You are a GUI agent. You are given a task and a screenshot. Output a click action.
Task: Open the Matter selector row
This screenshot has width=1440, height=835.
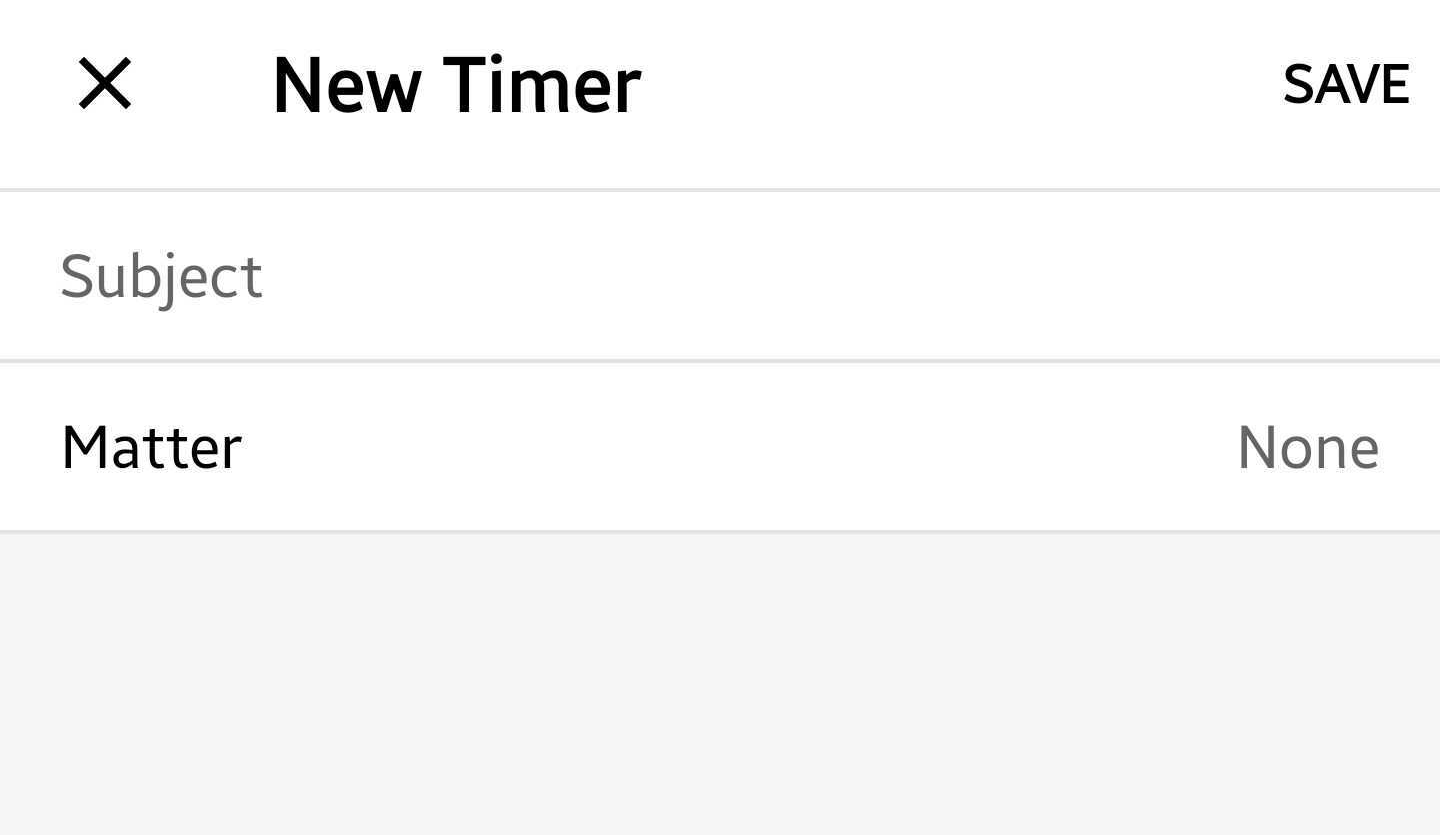pyautogui.click(x=720, y=447)
